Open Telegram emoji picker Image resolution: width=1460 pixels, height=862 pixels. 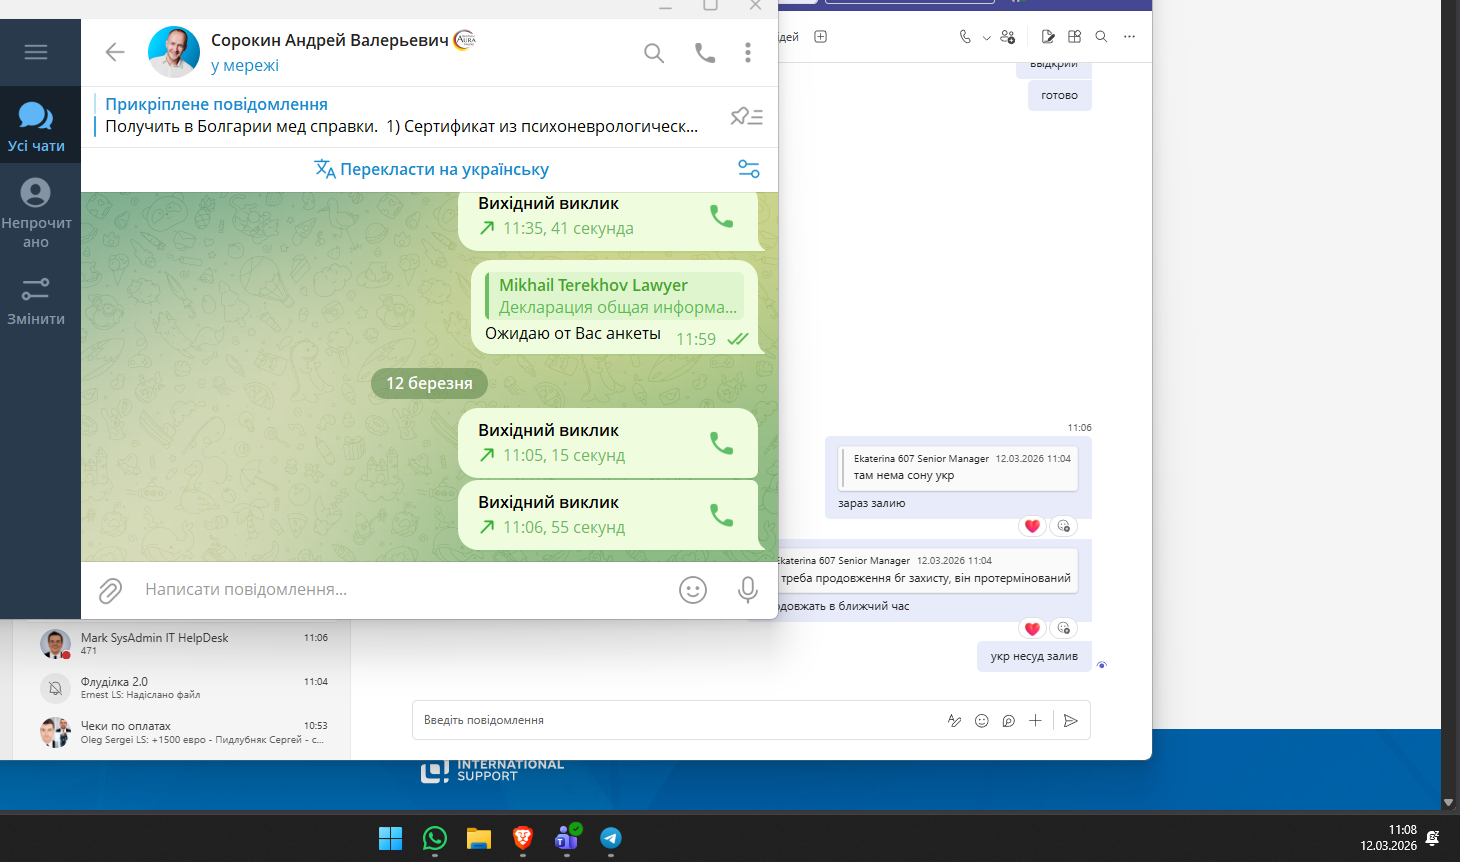coord(693,590)
